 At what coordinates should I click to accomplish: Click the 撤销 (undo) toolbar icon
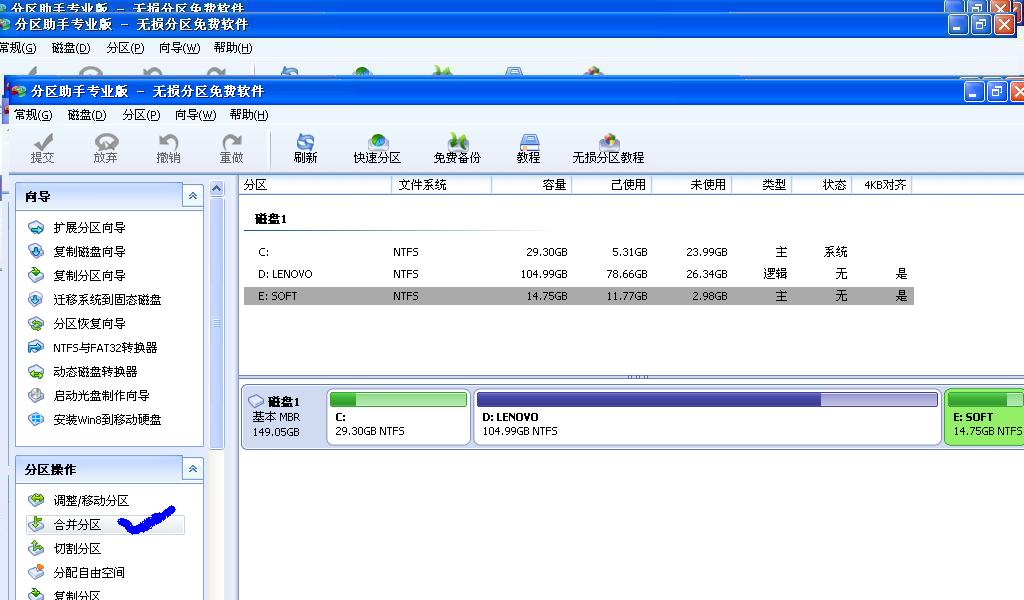point(168,148)
